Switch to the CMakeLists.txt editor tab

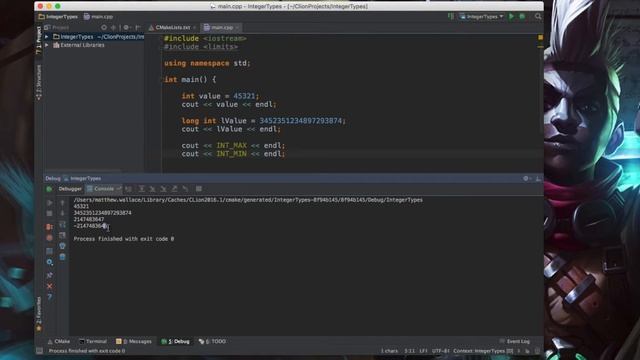click(x=173, y=27)
